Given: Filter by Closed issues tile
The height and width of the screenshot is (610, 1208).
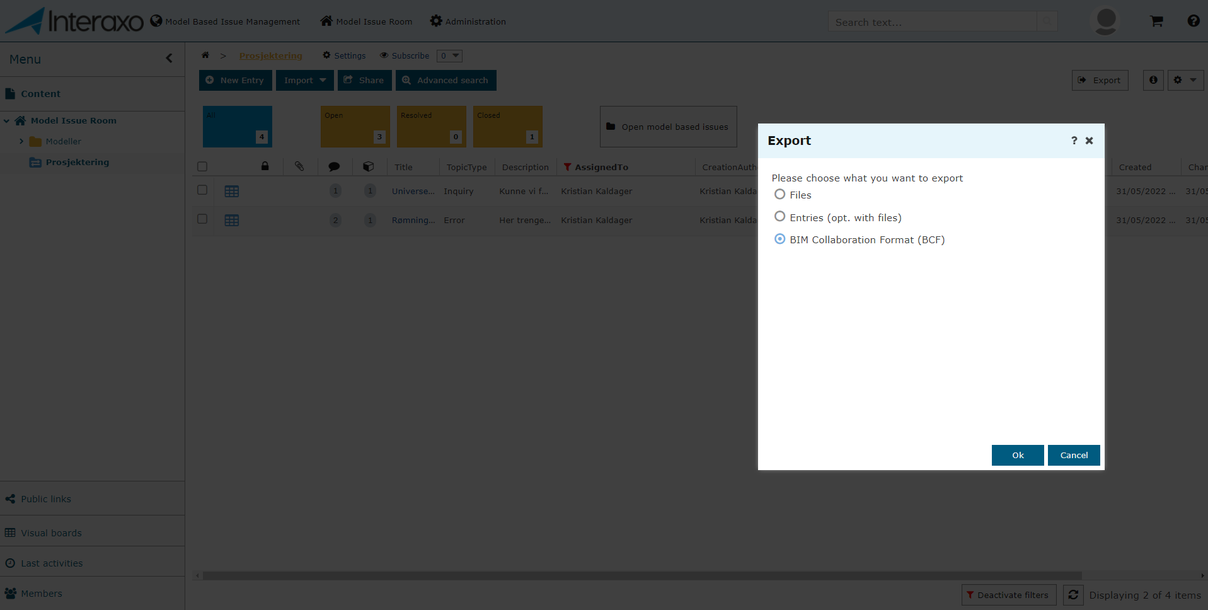Looking at the screenshot, I should pos(508,127).
